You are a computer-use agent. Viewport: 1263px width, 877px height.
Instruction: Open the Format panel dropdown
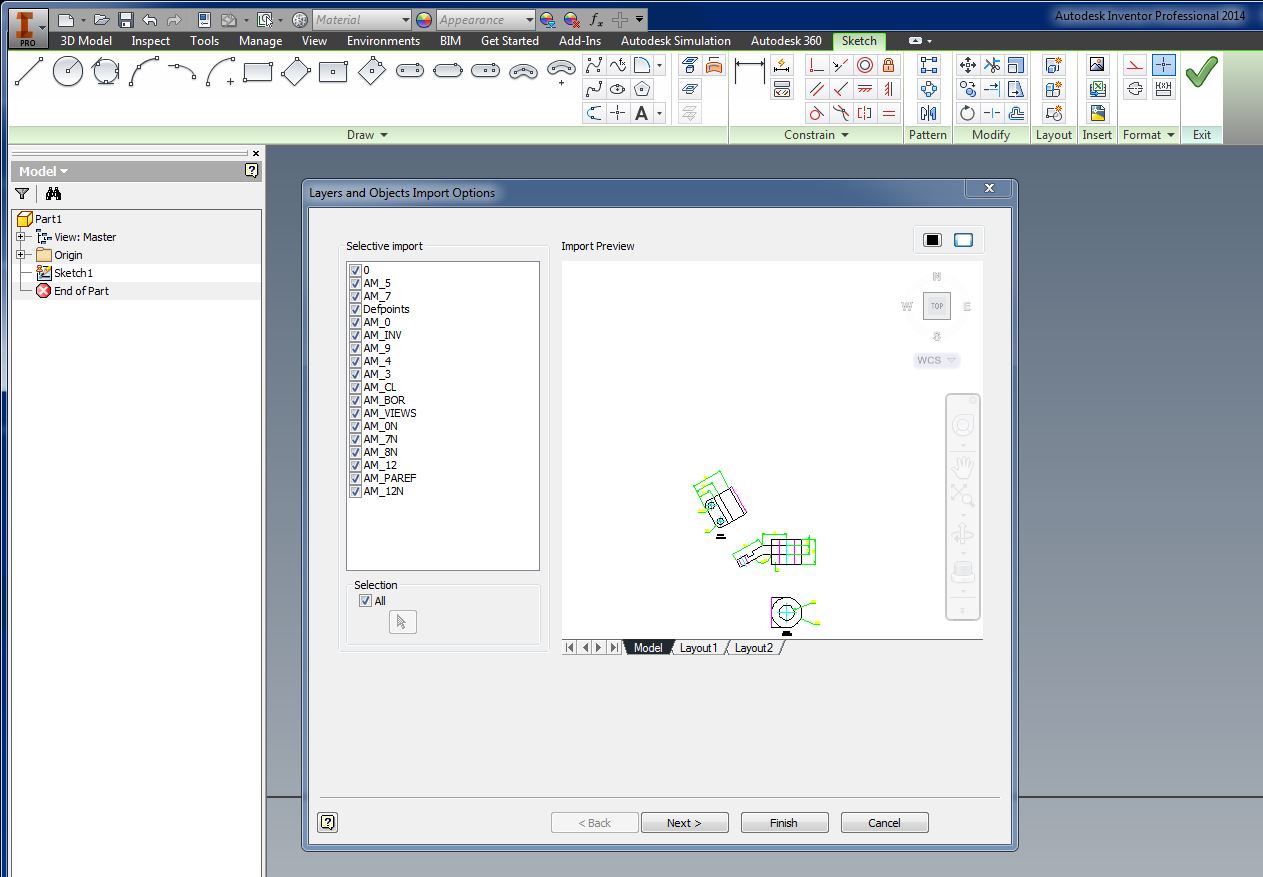[x=1172, y=134]
